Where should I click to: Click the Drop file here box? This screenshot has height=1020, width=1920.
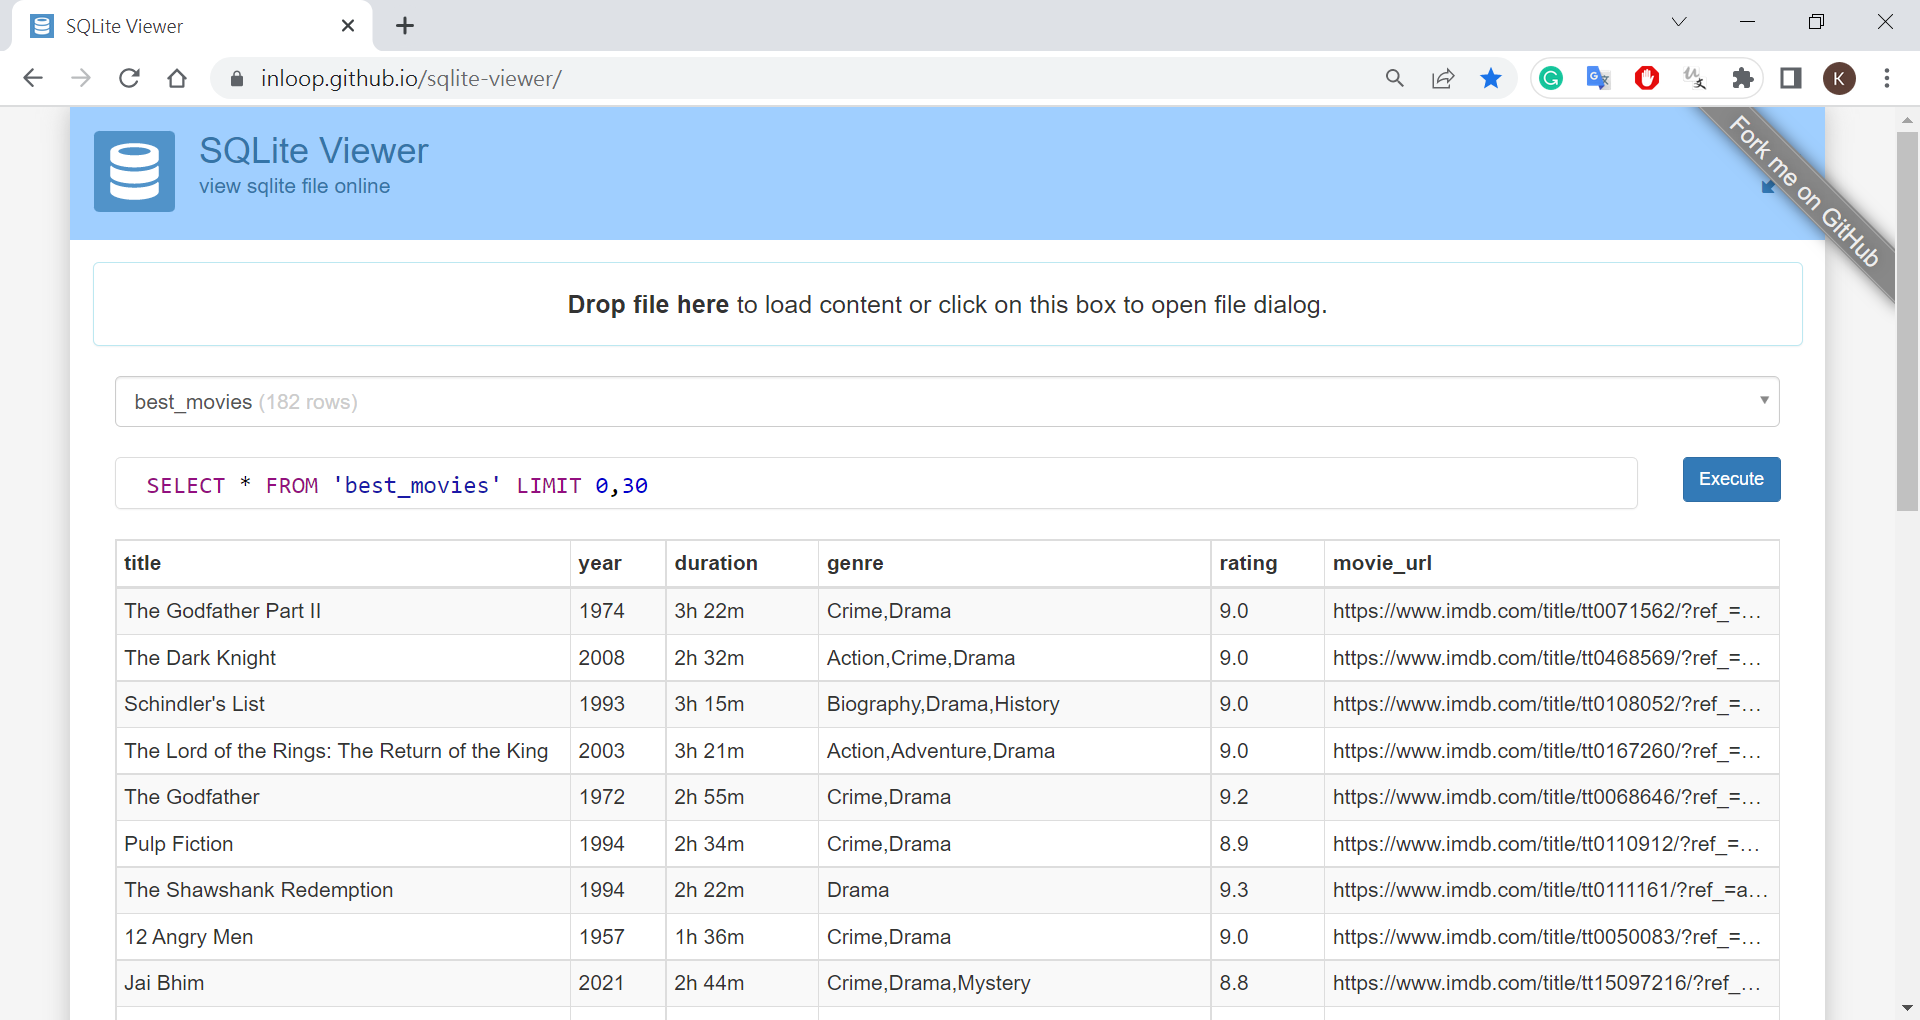947,304
